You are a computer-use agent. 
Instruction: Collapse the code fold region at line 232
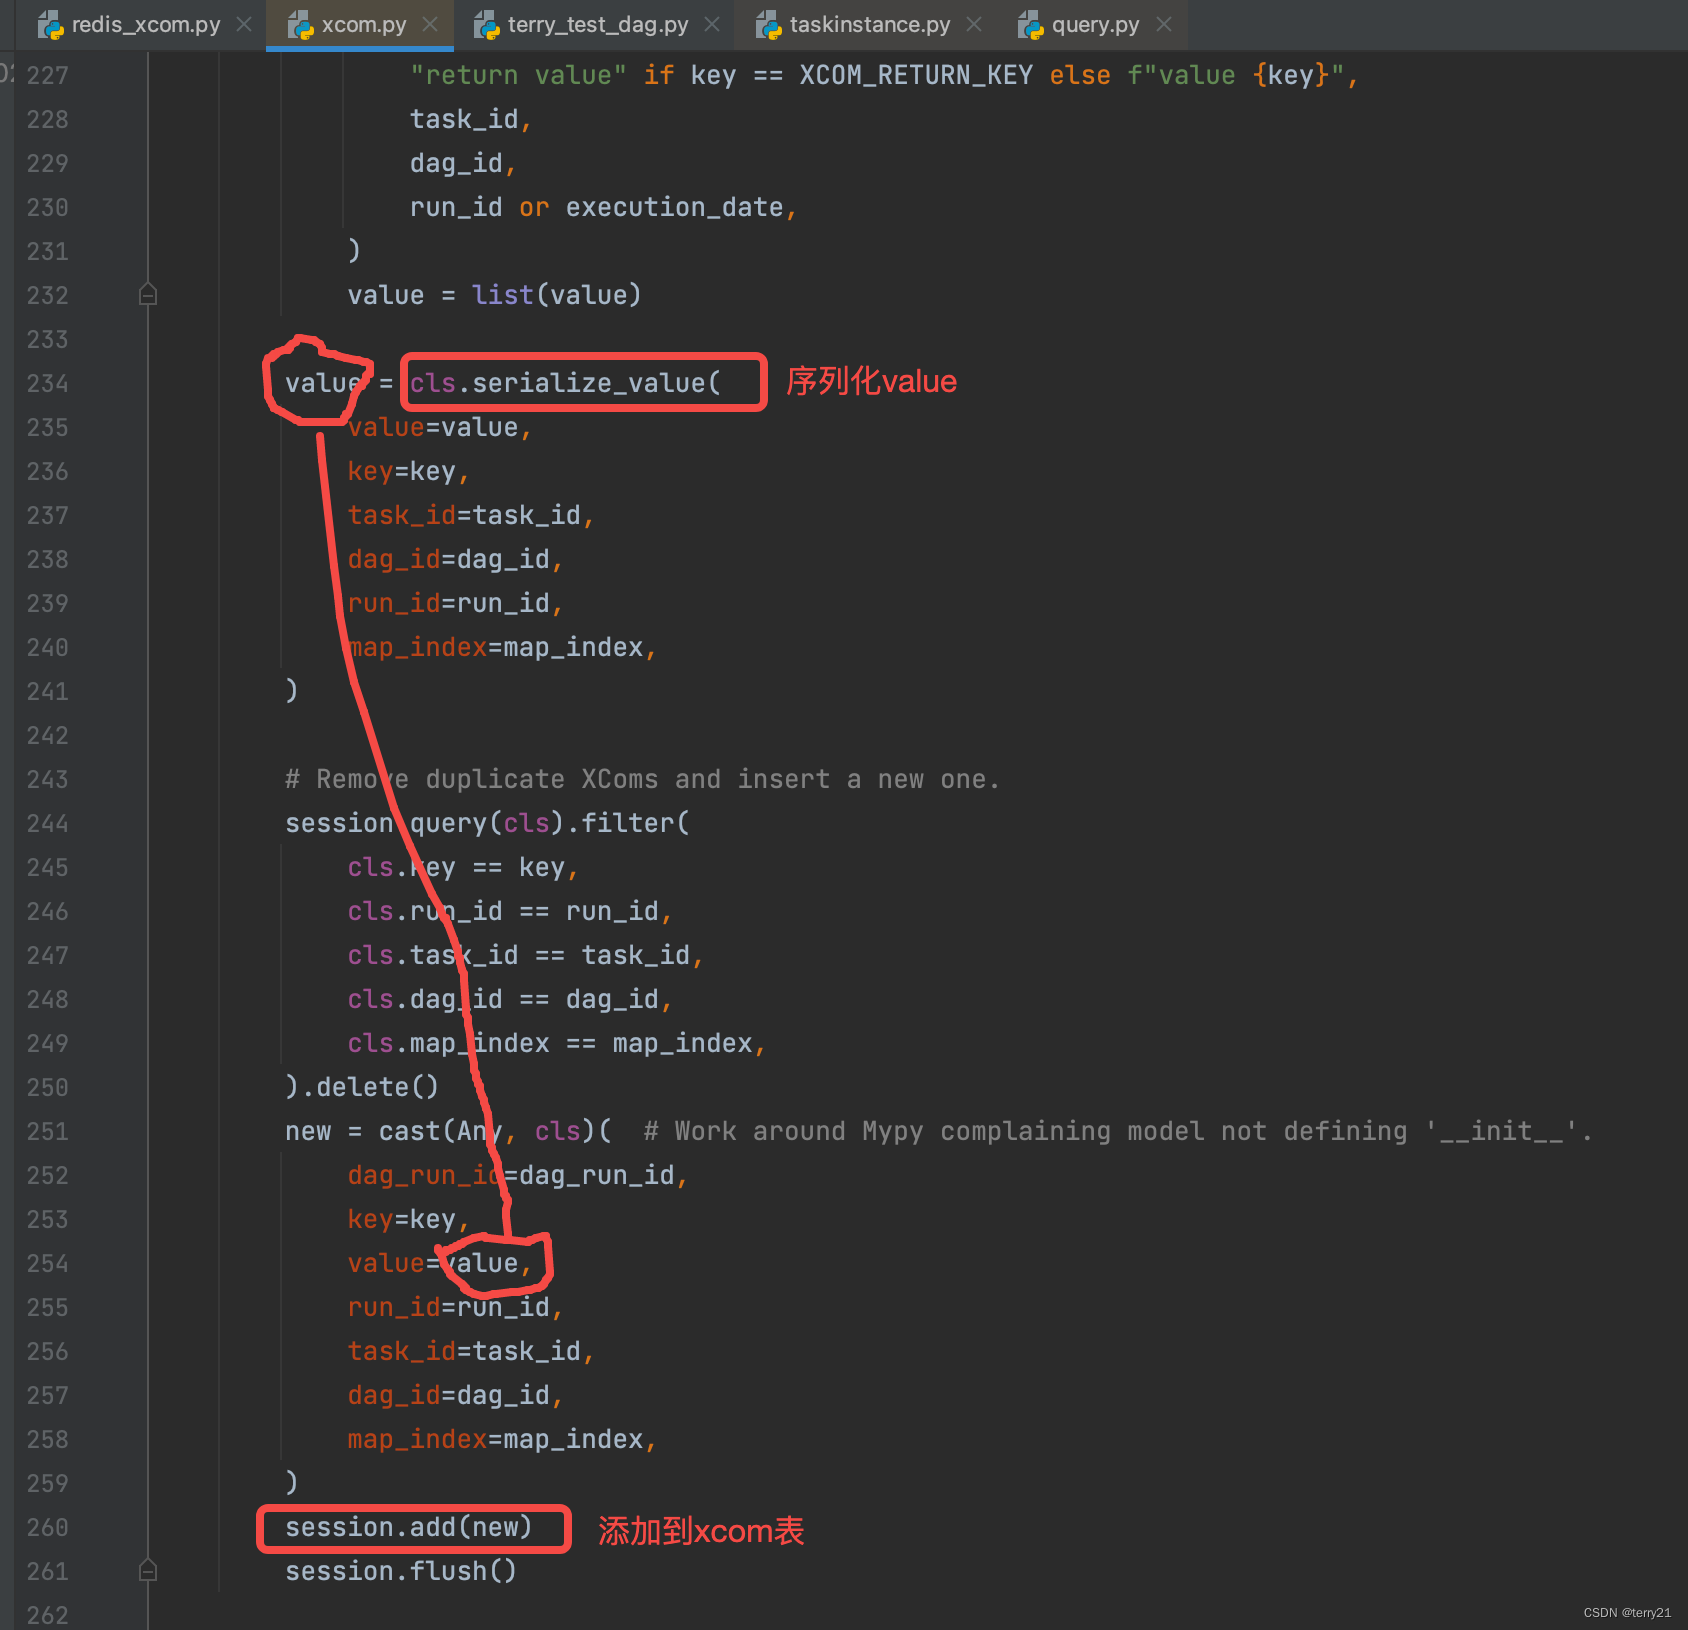point(148,293)
